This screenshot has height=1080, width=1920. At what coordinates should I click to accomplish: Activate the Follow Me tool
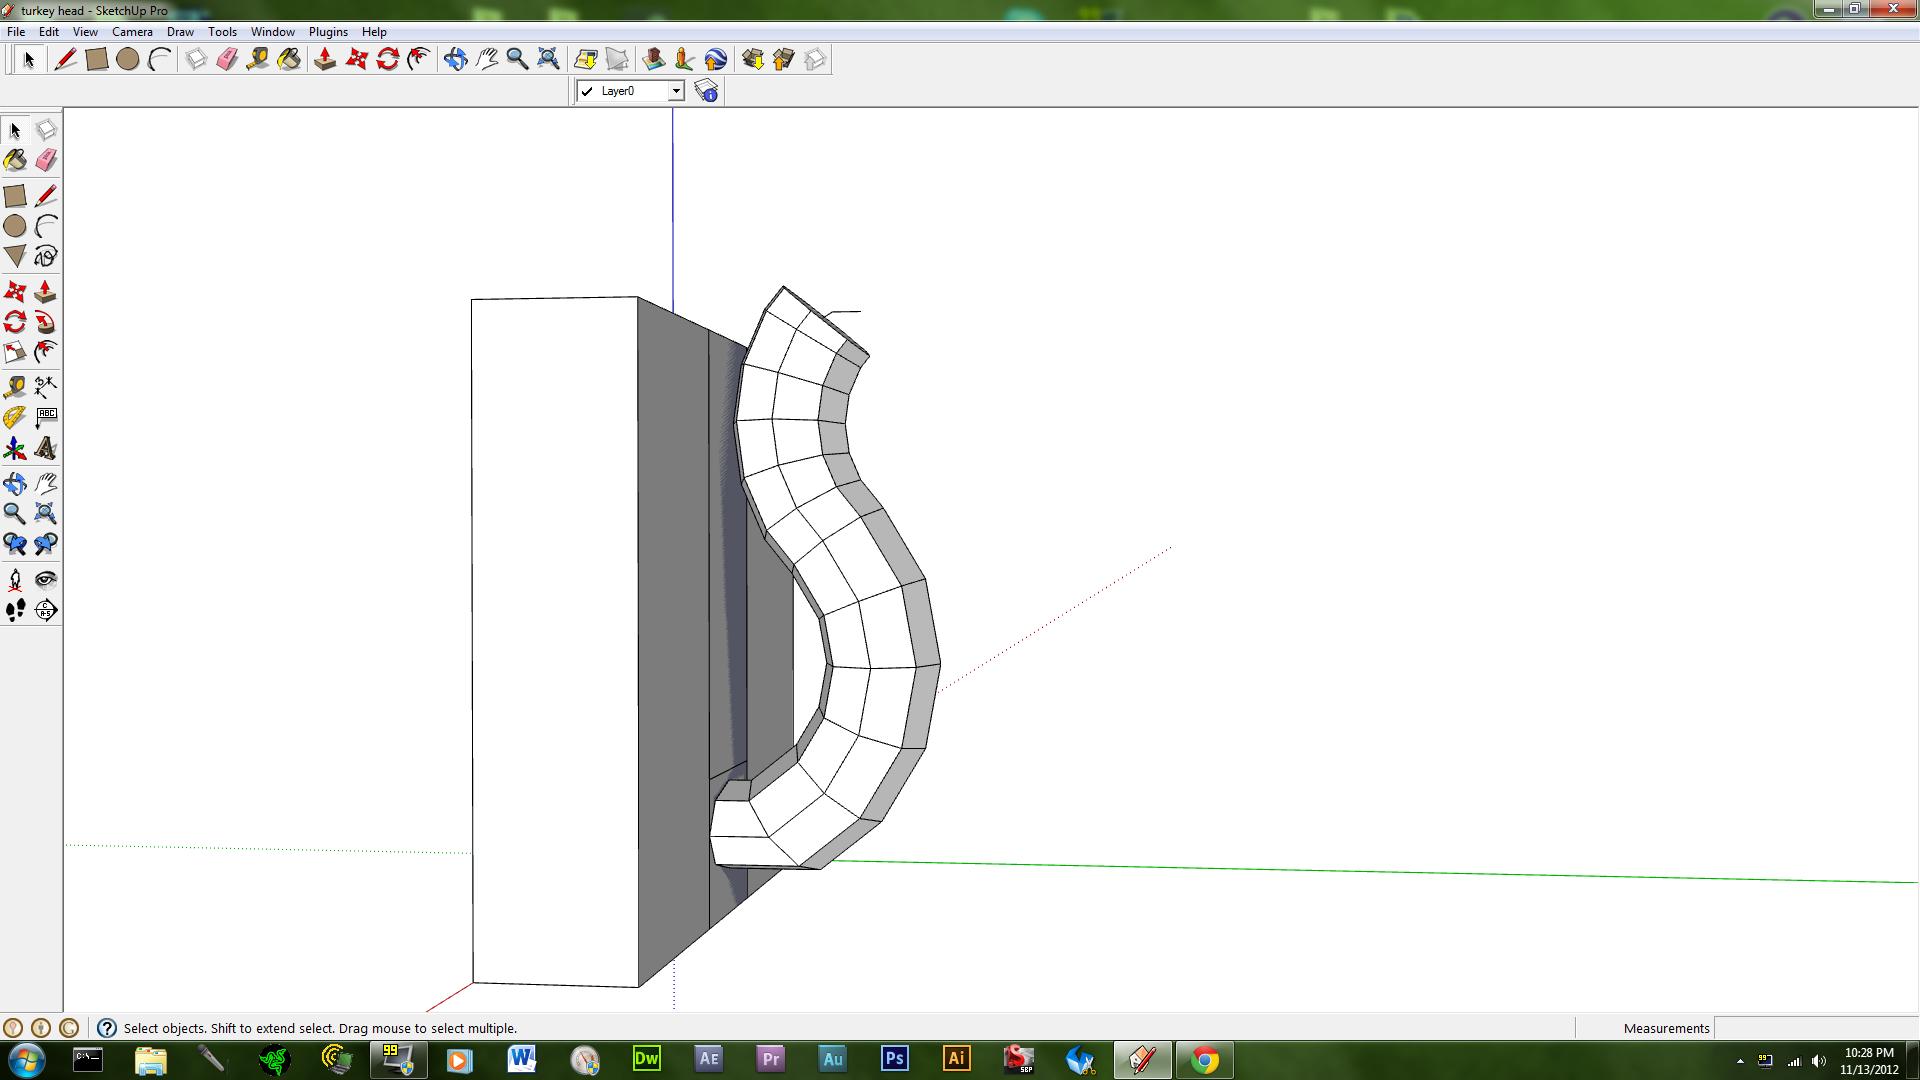pyautogui.click(x=46, y=322)
